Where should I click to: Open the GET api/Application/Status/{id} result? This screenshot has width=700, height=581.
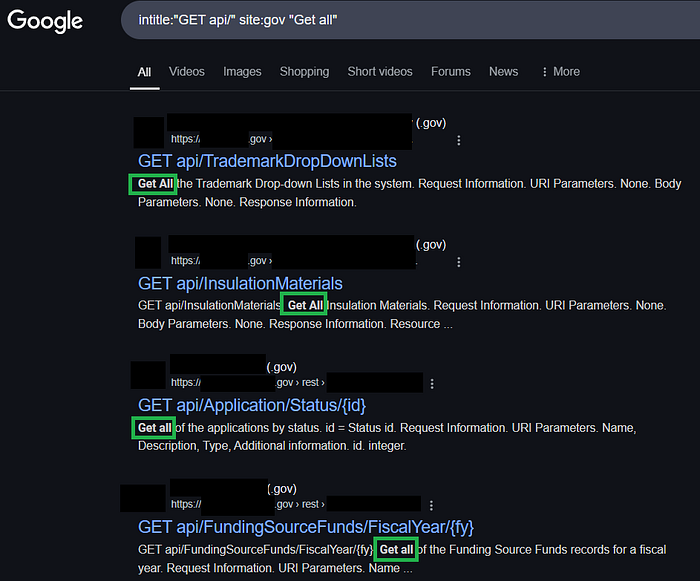click(x=252, y=405)
